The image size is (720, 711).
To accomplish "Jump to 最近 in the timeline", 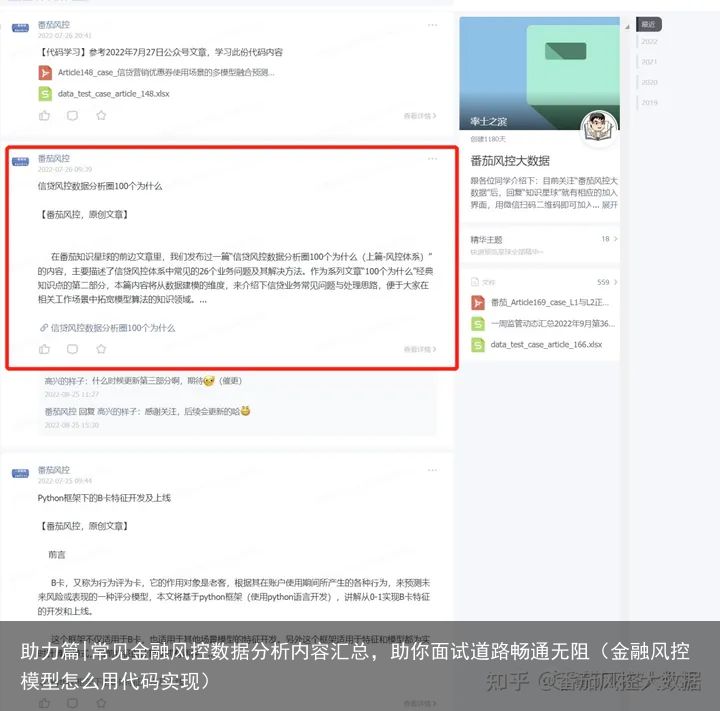I will pyautogui.click(x=648, y=24).
